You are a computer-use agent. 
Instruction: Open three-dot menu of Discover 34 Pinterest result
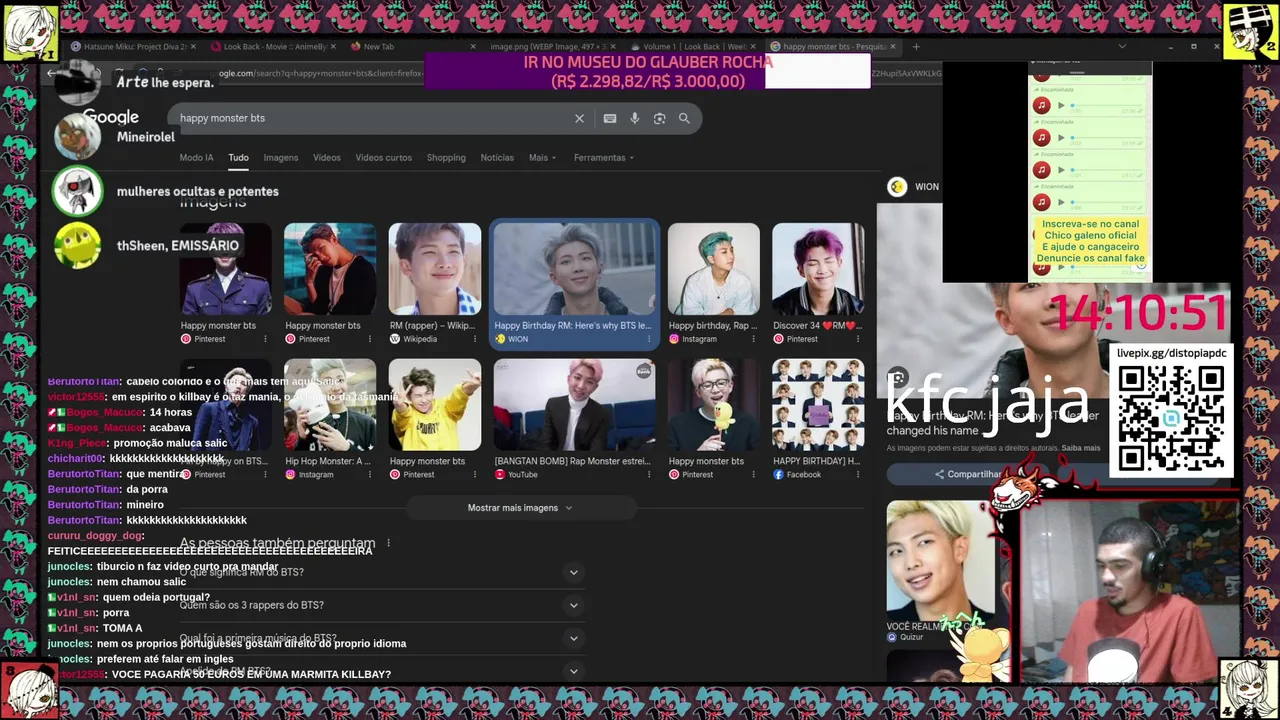[858, 339]
